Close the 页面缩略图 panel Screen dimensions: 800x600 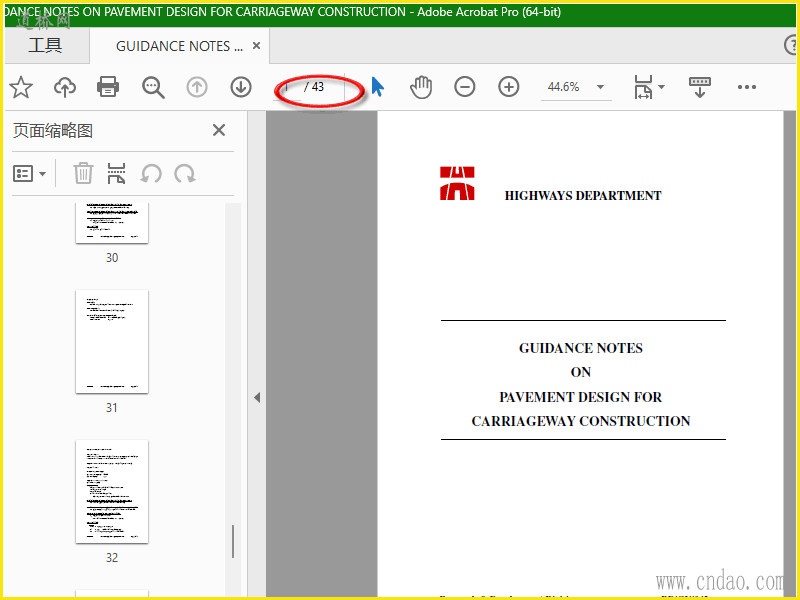coord(219,130)
